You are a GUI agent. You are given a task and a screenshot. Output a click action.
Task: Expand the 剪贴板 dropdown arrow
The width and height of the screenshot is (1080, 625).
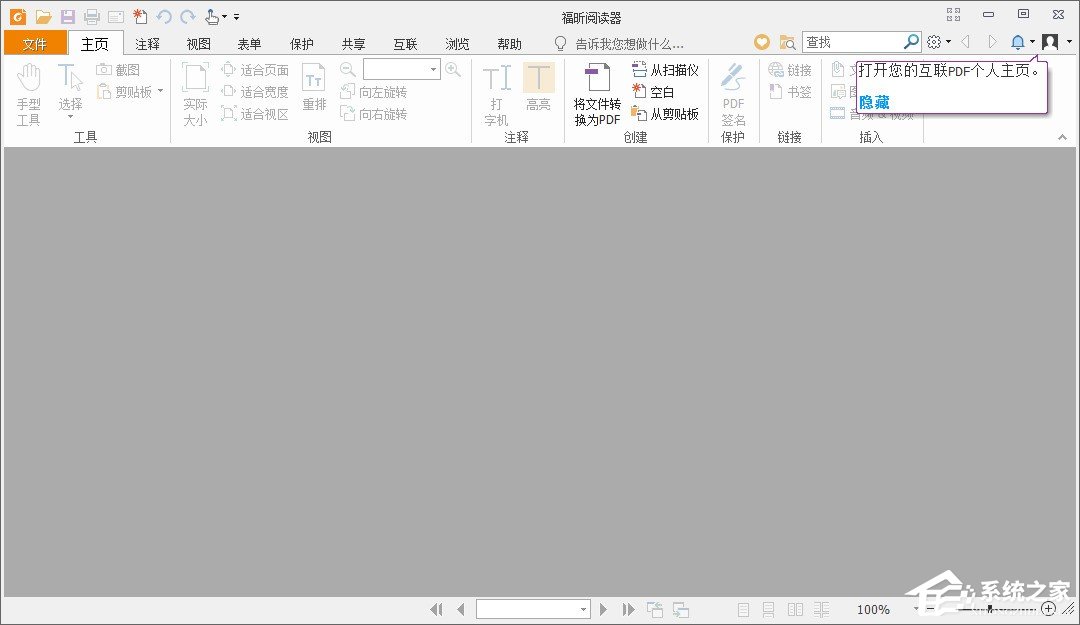[x=162, y=91]
